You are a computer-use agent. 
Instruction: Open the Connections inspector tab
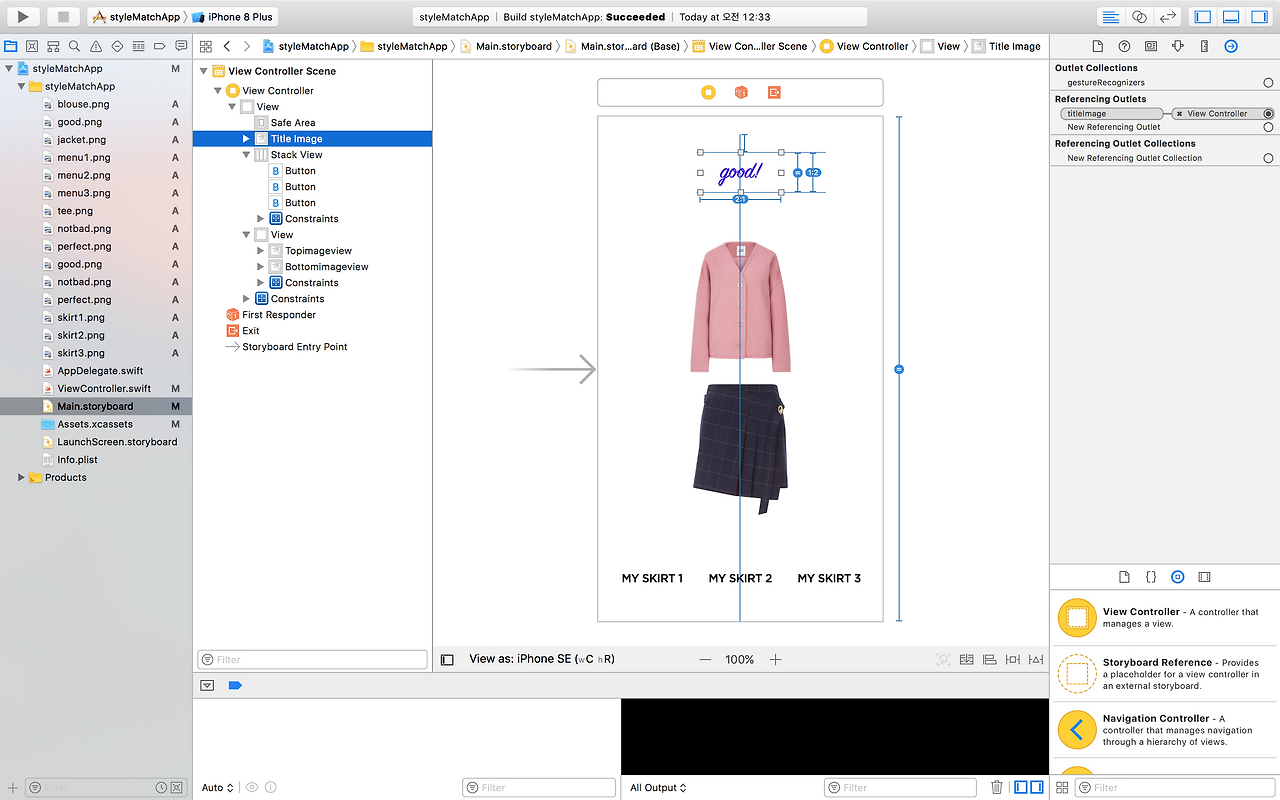coord(1230,46)
